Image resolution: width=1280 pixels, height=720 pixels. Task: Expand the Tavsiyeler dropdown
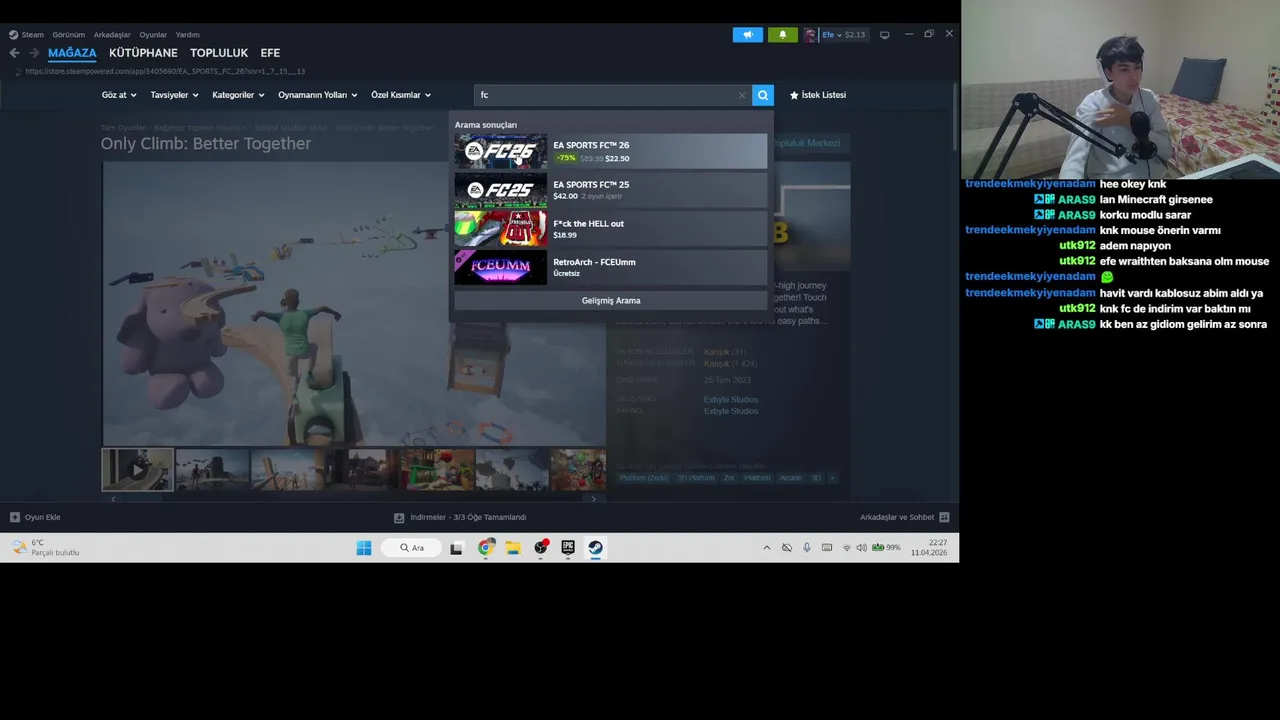pos(174,95)
